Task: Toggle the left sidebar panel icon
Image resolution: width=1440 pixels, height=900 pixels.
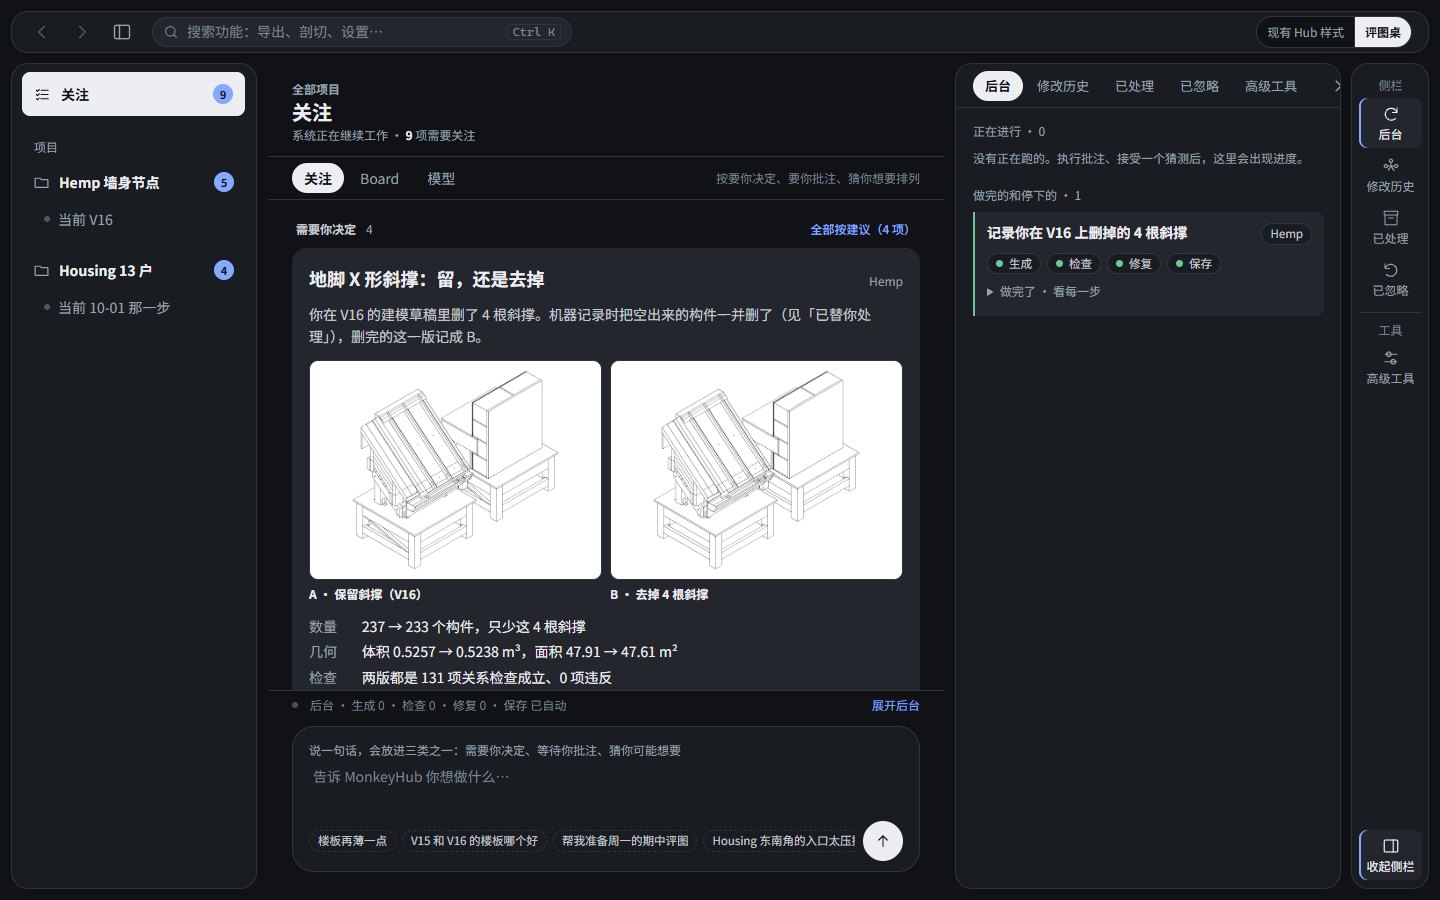Action: coord(122,32)
